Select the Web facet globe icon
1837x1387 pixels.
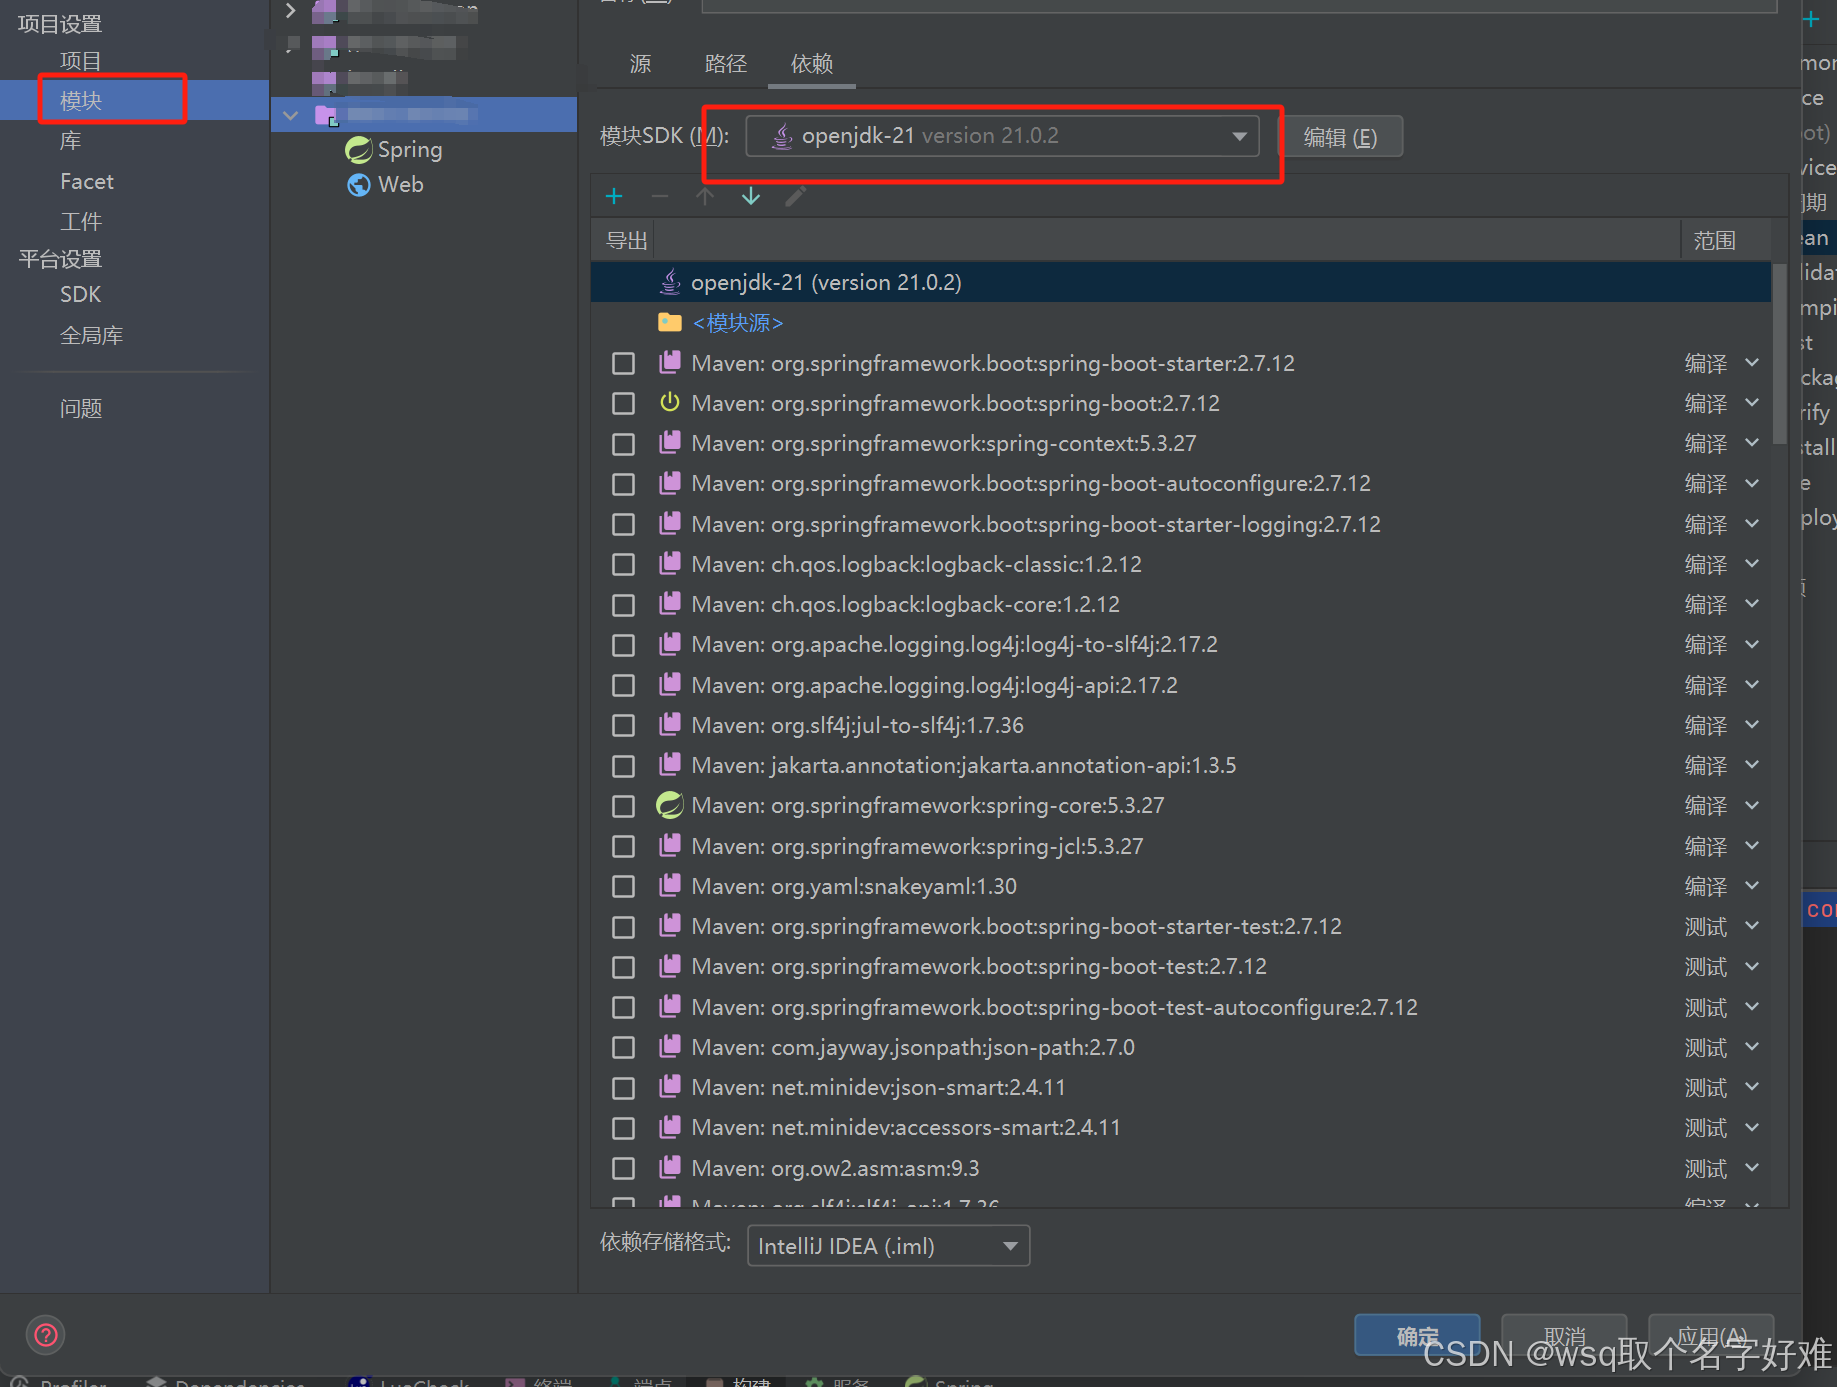tap(359, 184)
